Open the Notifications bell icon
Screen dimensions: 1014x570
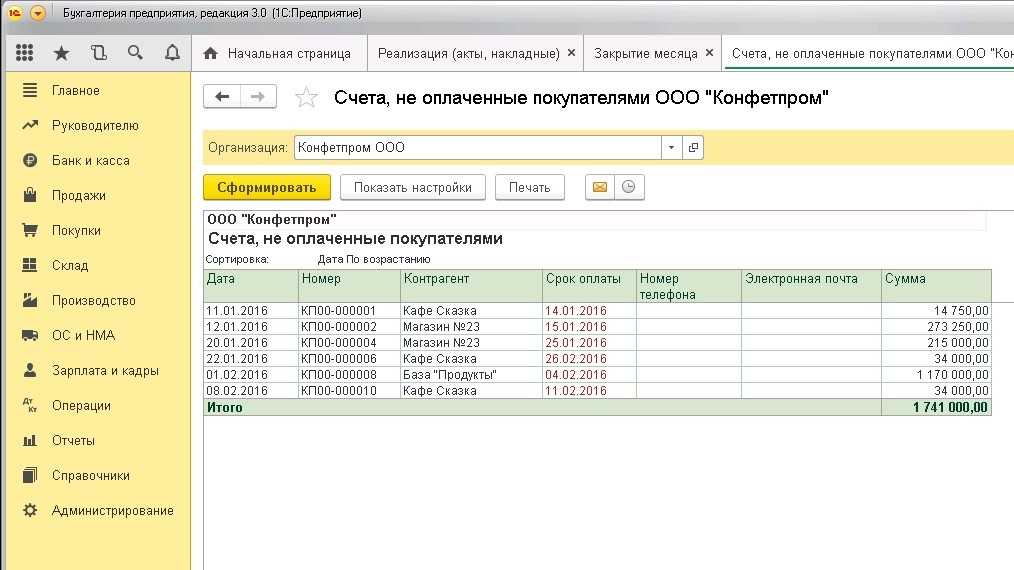pyautogui.click(x=172, y=53)
